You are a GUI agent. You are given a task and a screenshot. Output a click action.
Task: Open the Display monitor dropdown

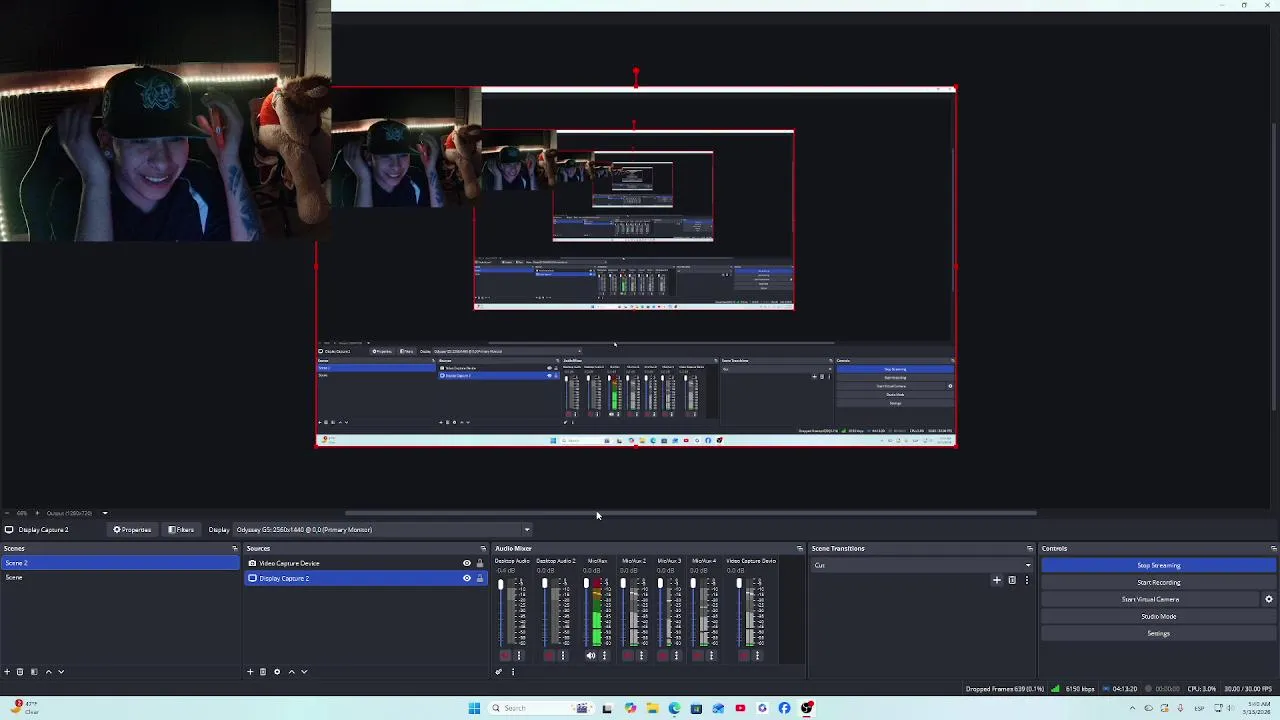click(x=383, y=530)
